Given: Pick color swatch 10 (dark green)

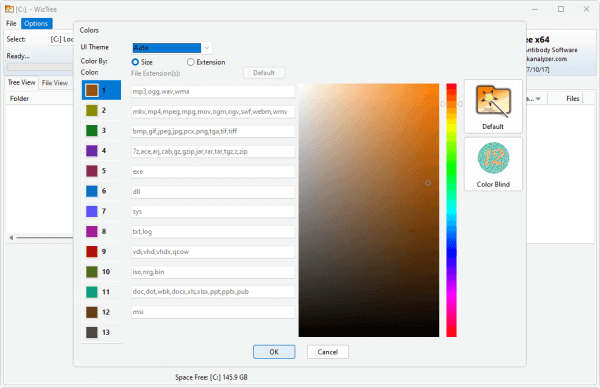Looking at the screenshot, I should pyautogui.click(x=92, y=272).
